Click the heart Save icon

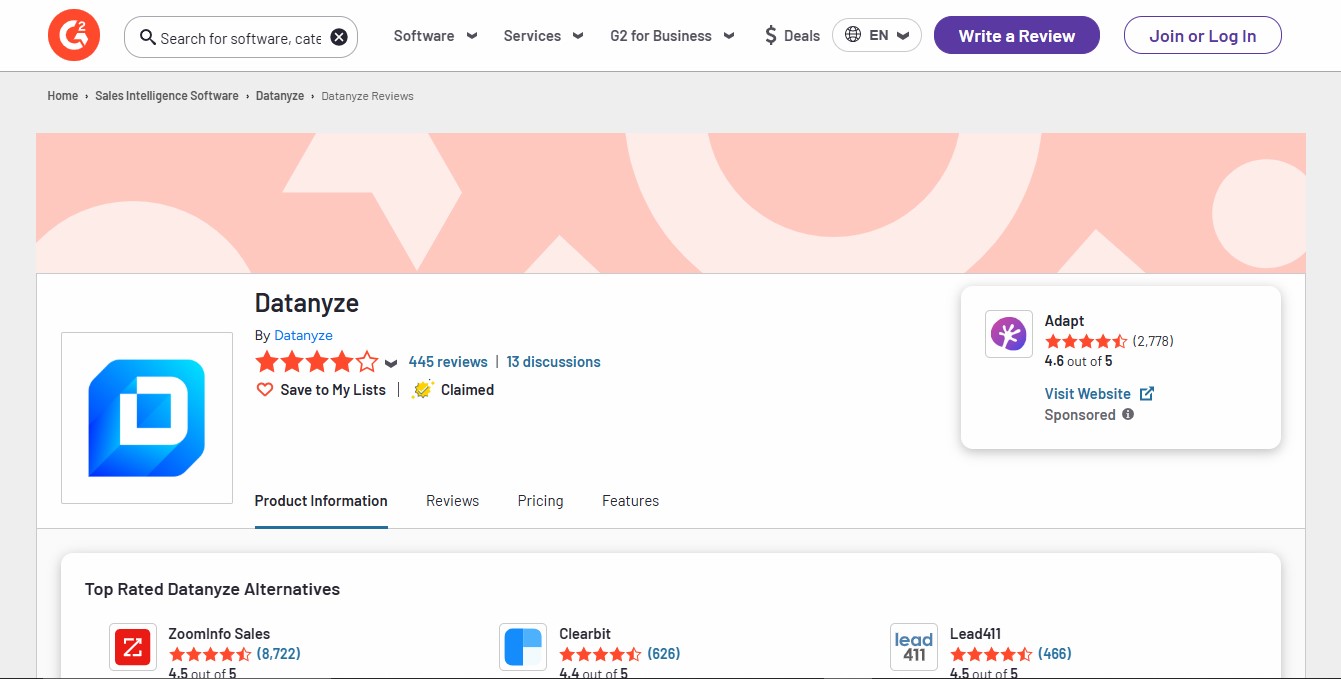(265, 390)
